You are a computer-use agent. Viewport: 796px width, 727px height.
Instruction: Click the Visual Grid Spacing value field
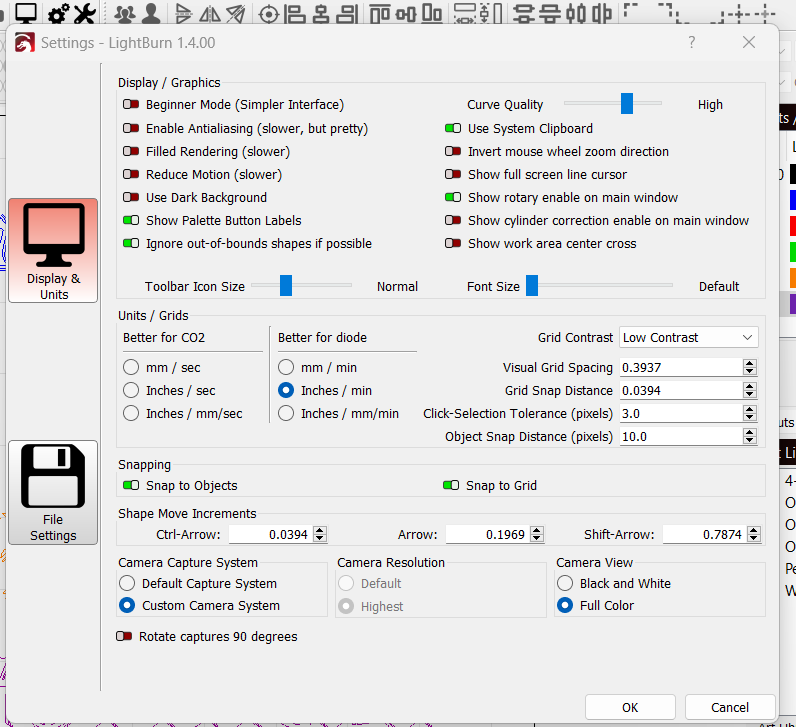(x=681, y=367)
